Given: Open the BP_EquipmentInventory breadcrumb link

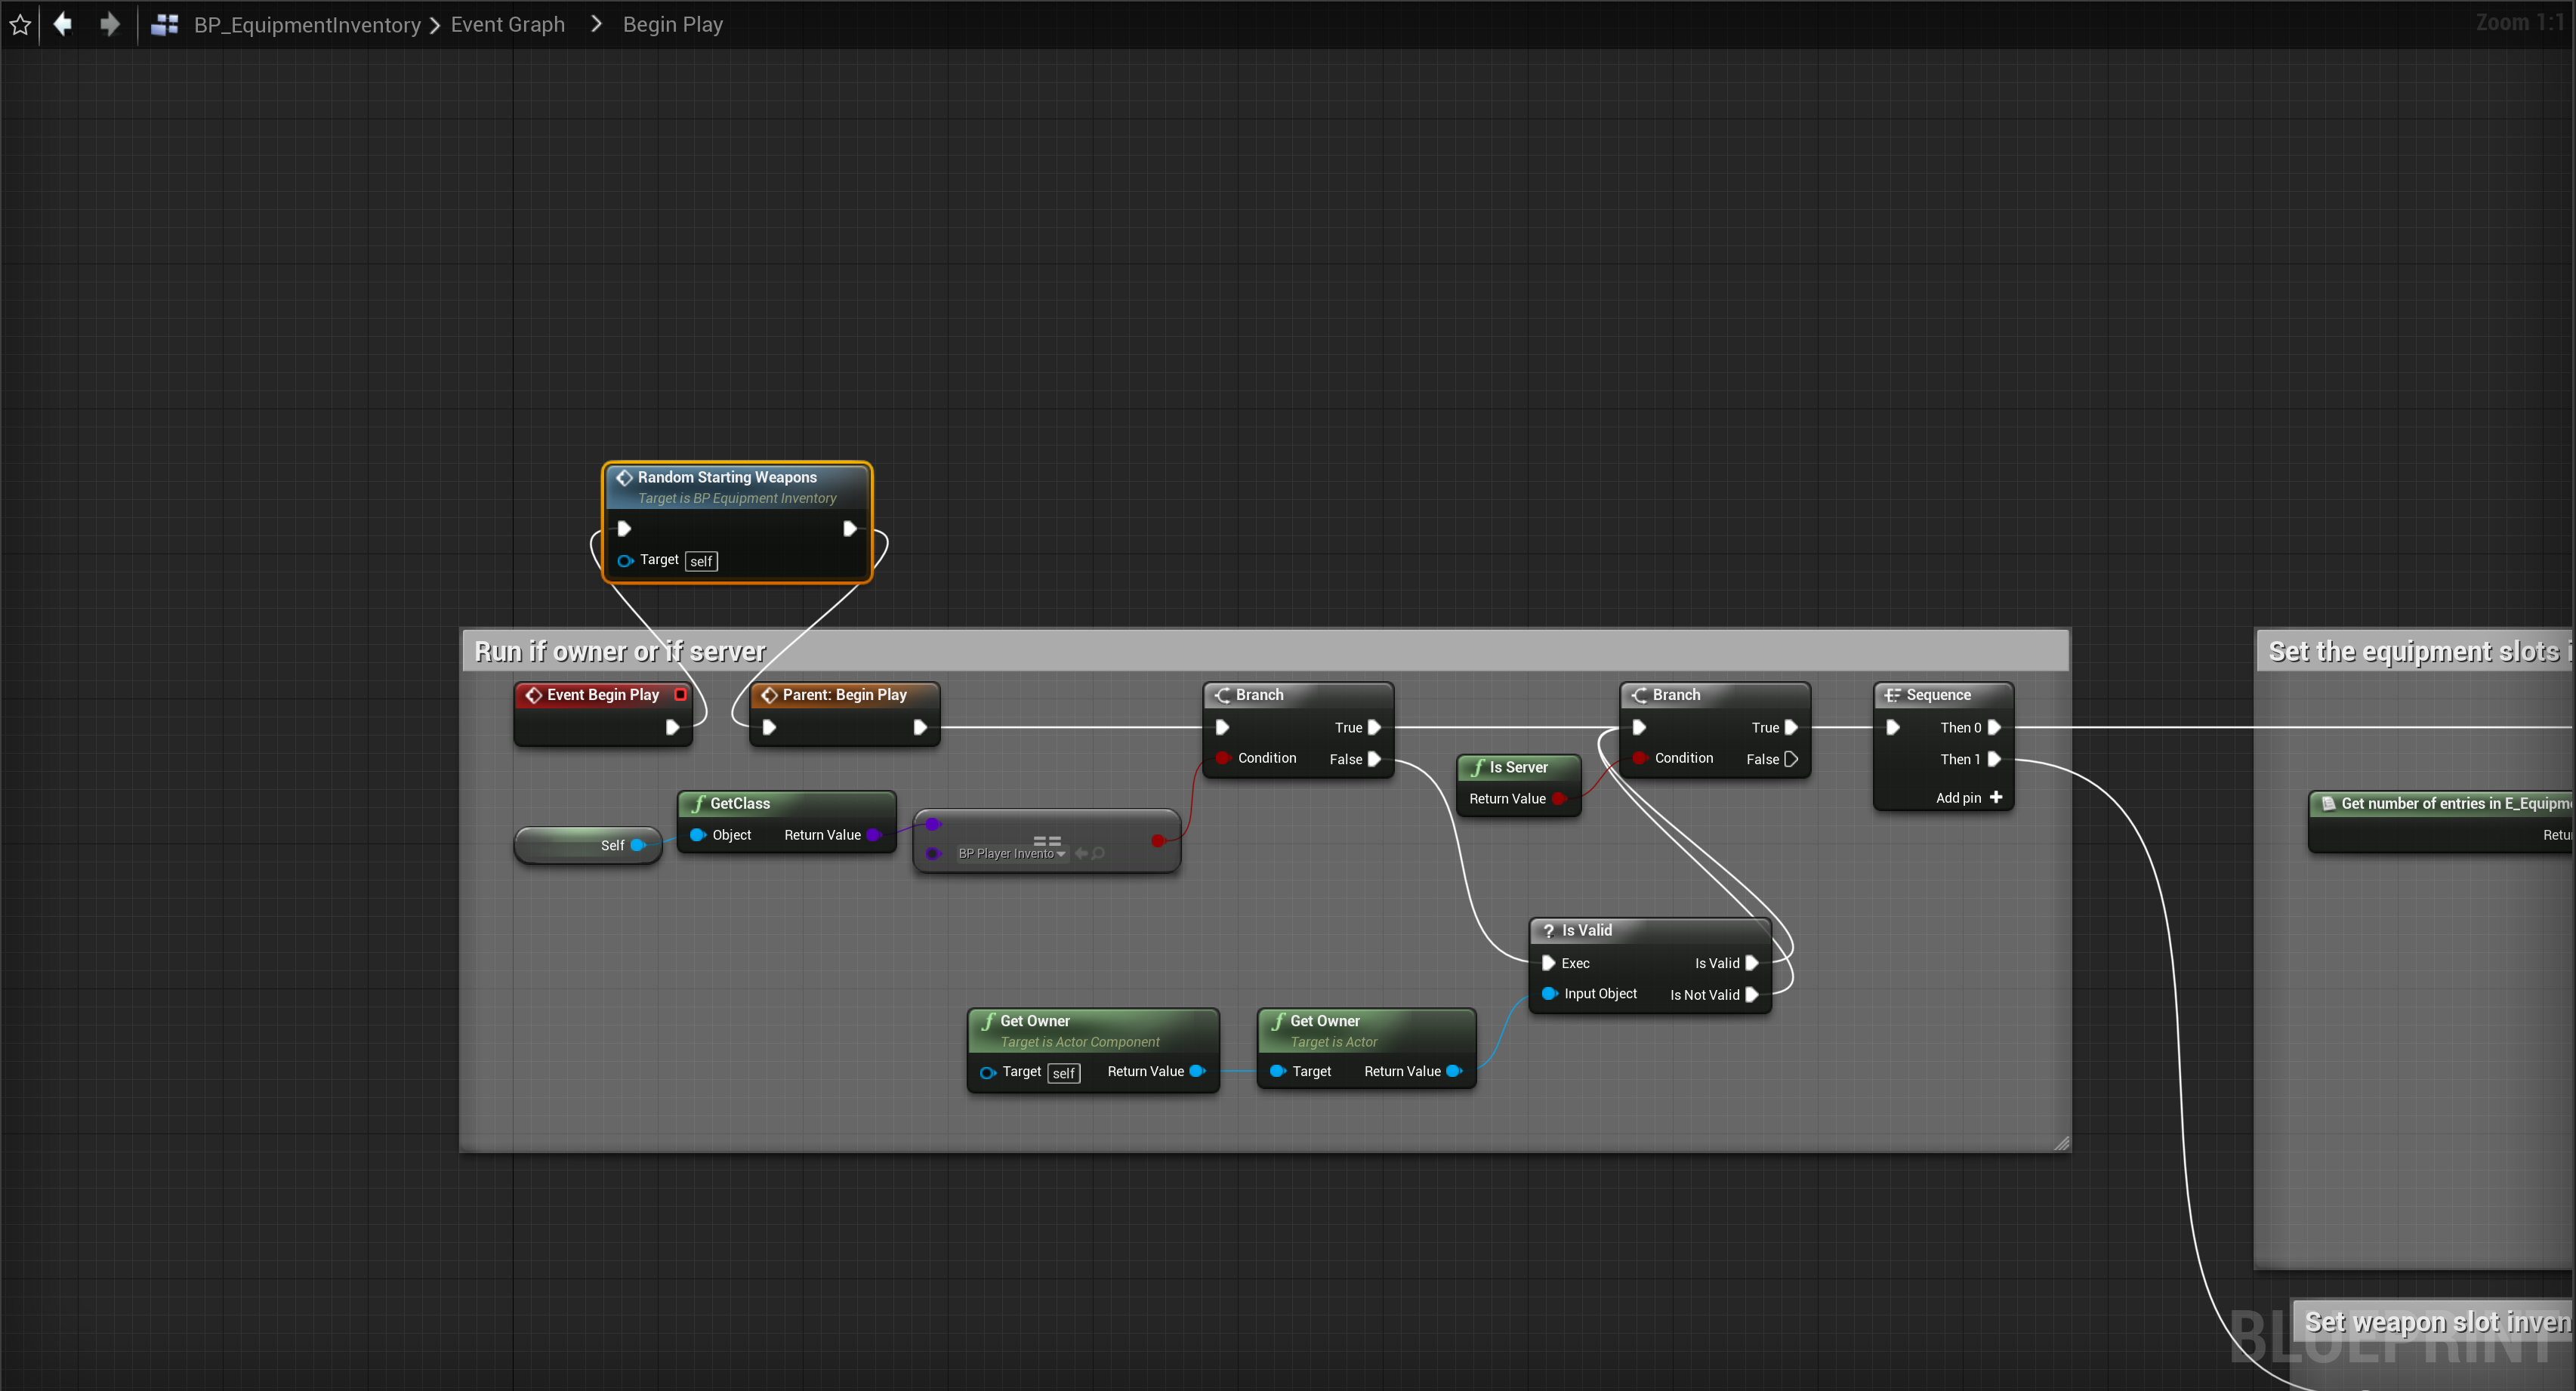Looking at the screenshot, I should point(307,25).
